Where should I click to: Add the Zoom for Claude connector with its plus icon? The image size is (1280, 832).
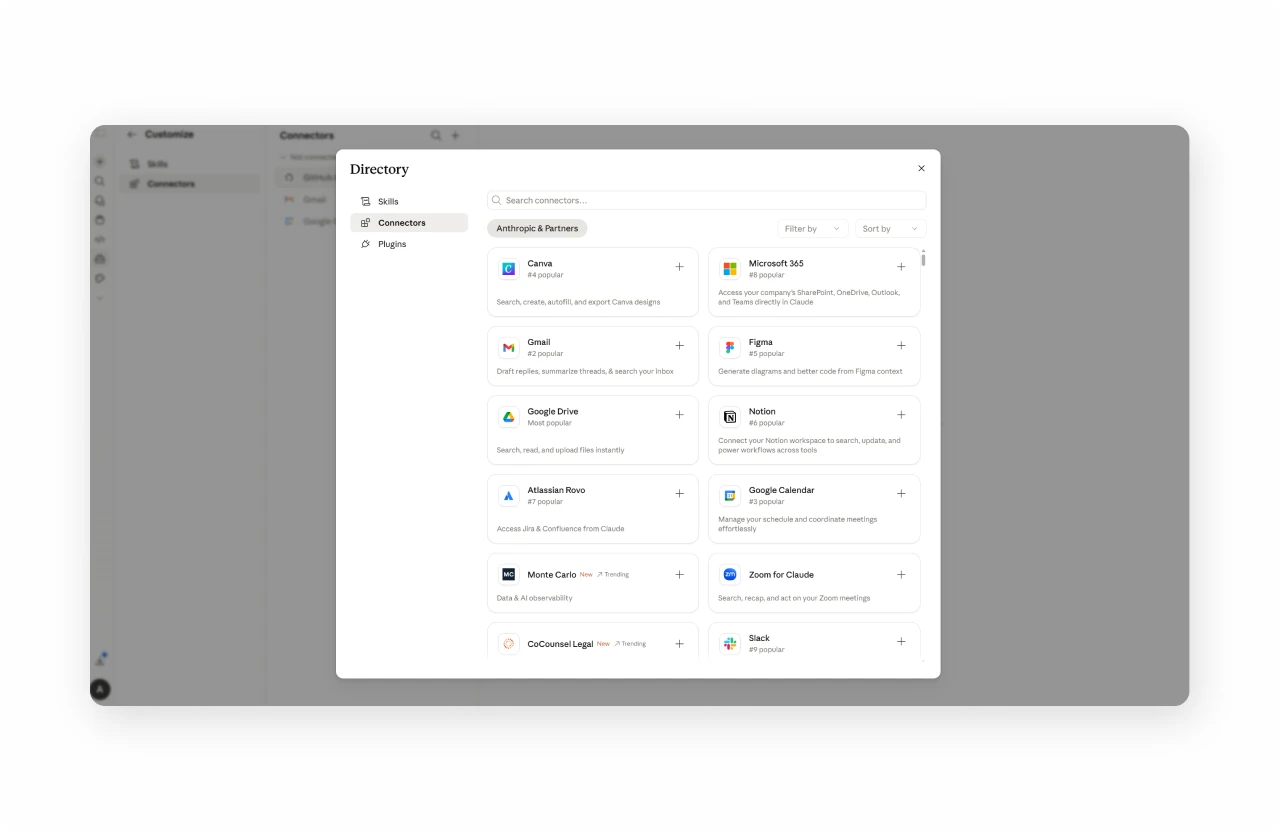(901, 575)
